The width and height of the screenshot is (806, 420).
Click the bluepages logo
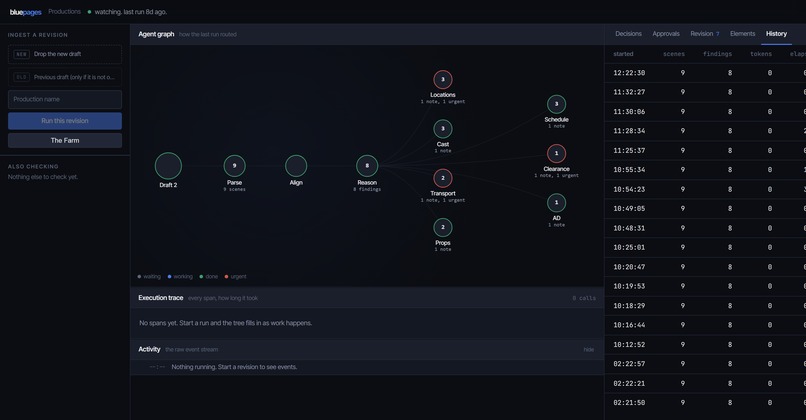point(25,12)
